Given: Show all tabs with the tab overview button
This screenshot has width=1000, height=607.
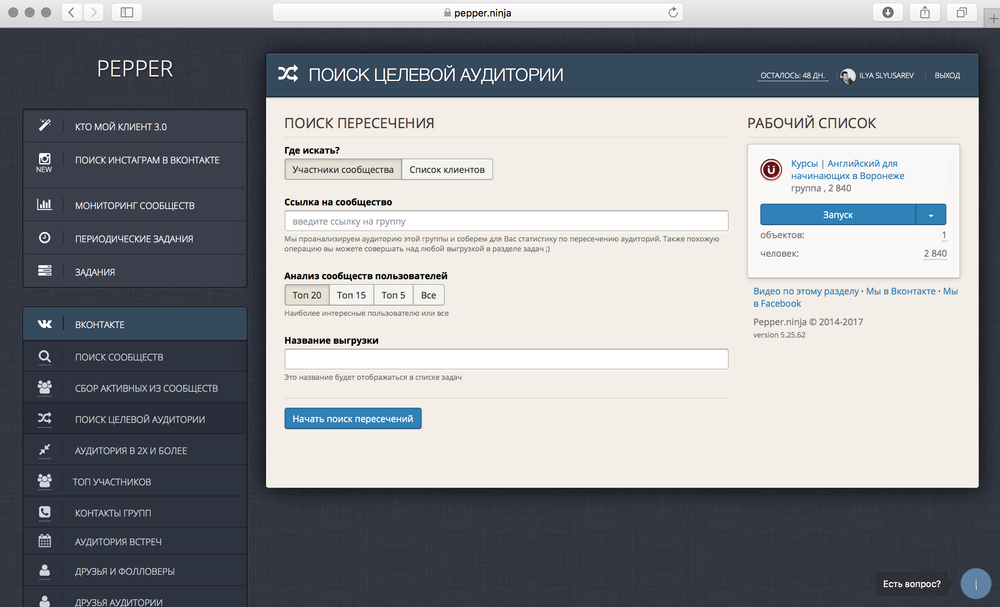Looking at the screenshot, I should pyautogui.click(x=962, y=12).
